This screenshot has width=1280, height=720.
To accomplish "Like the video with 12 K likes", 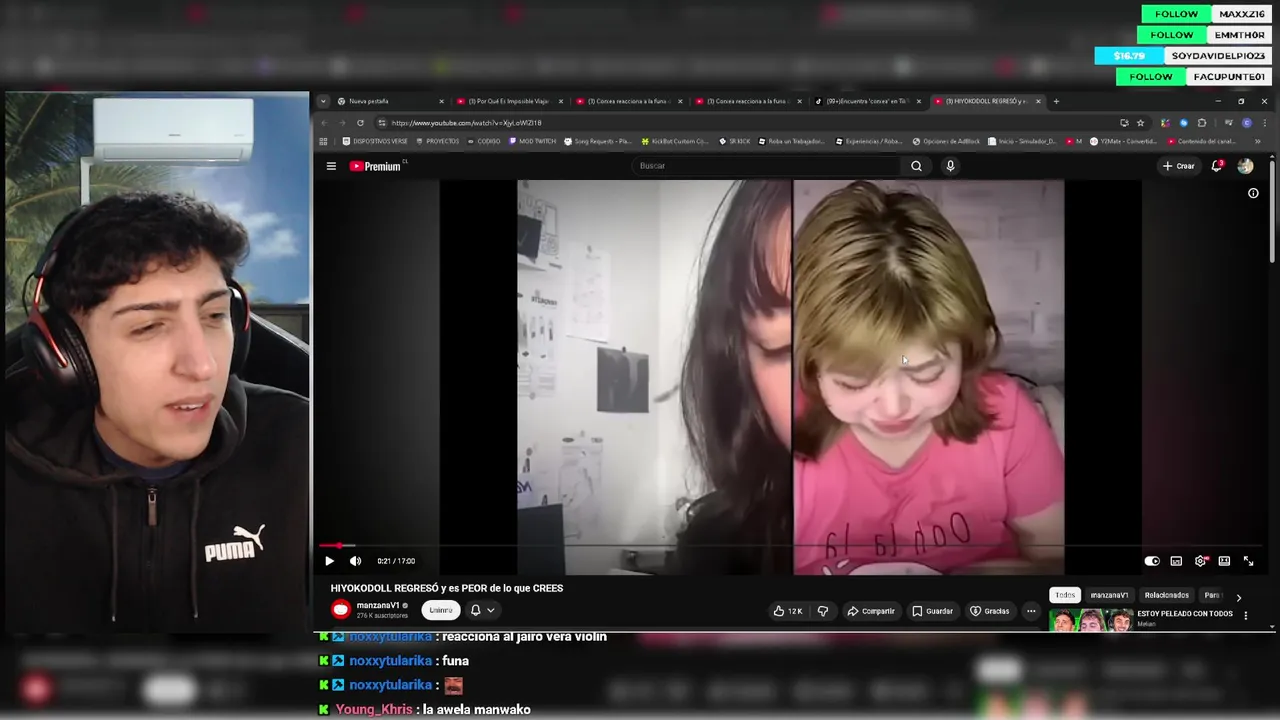I will coord(788,611).
